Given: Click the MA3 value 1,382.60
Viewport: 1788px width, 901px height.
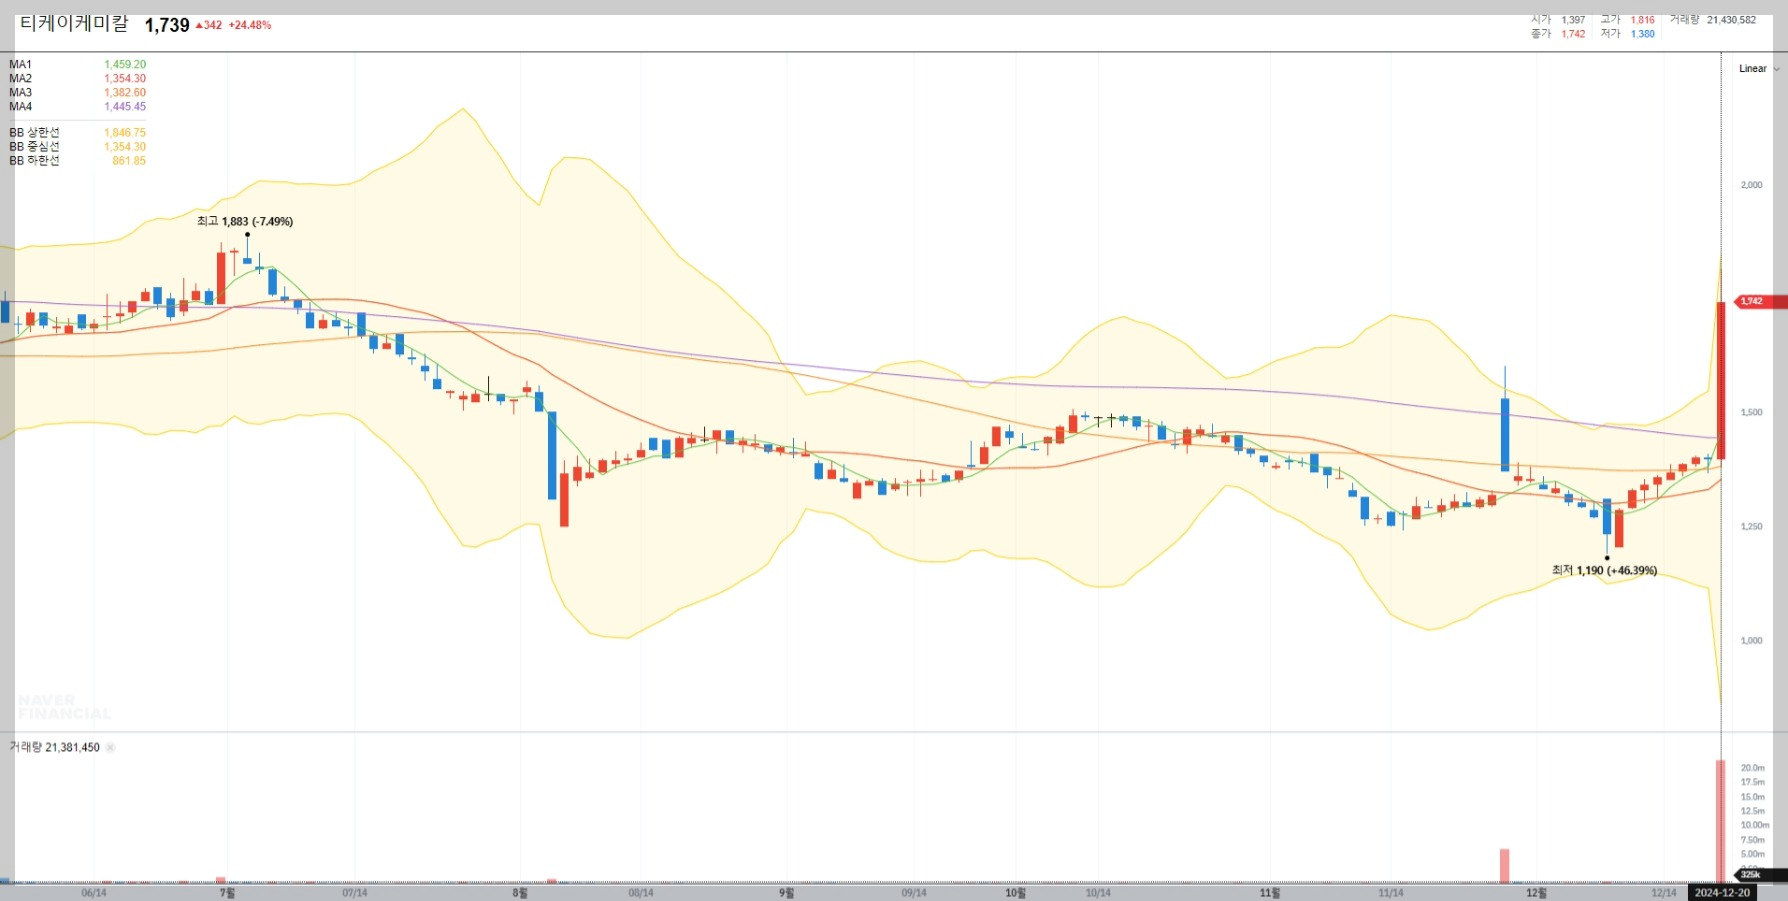Looking at the screenshot, I should (125, 92).
